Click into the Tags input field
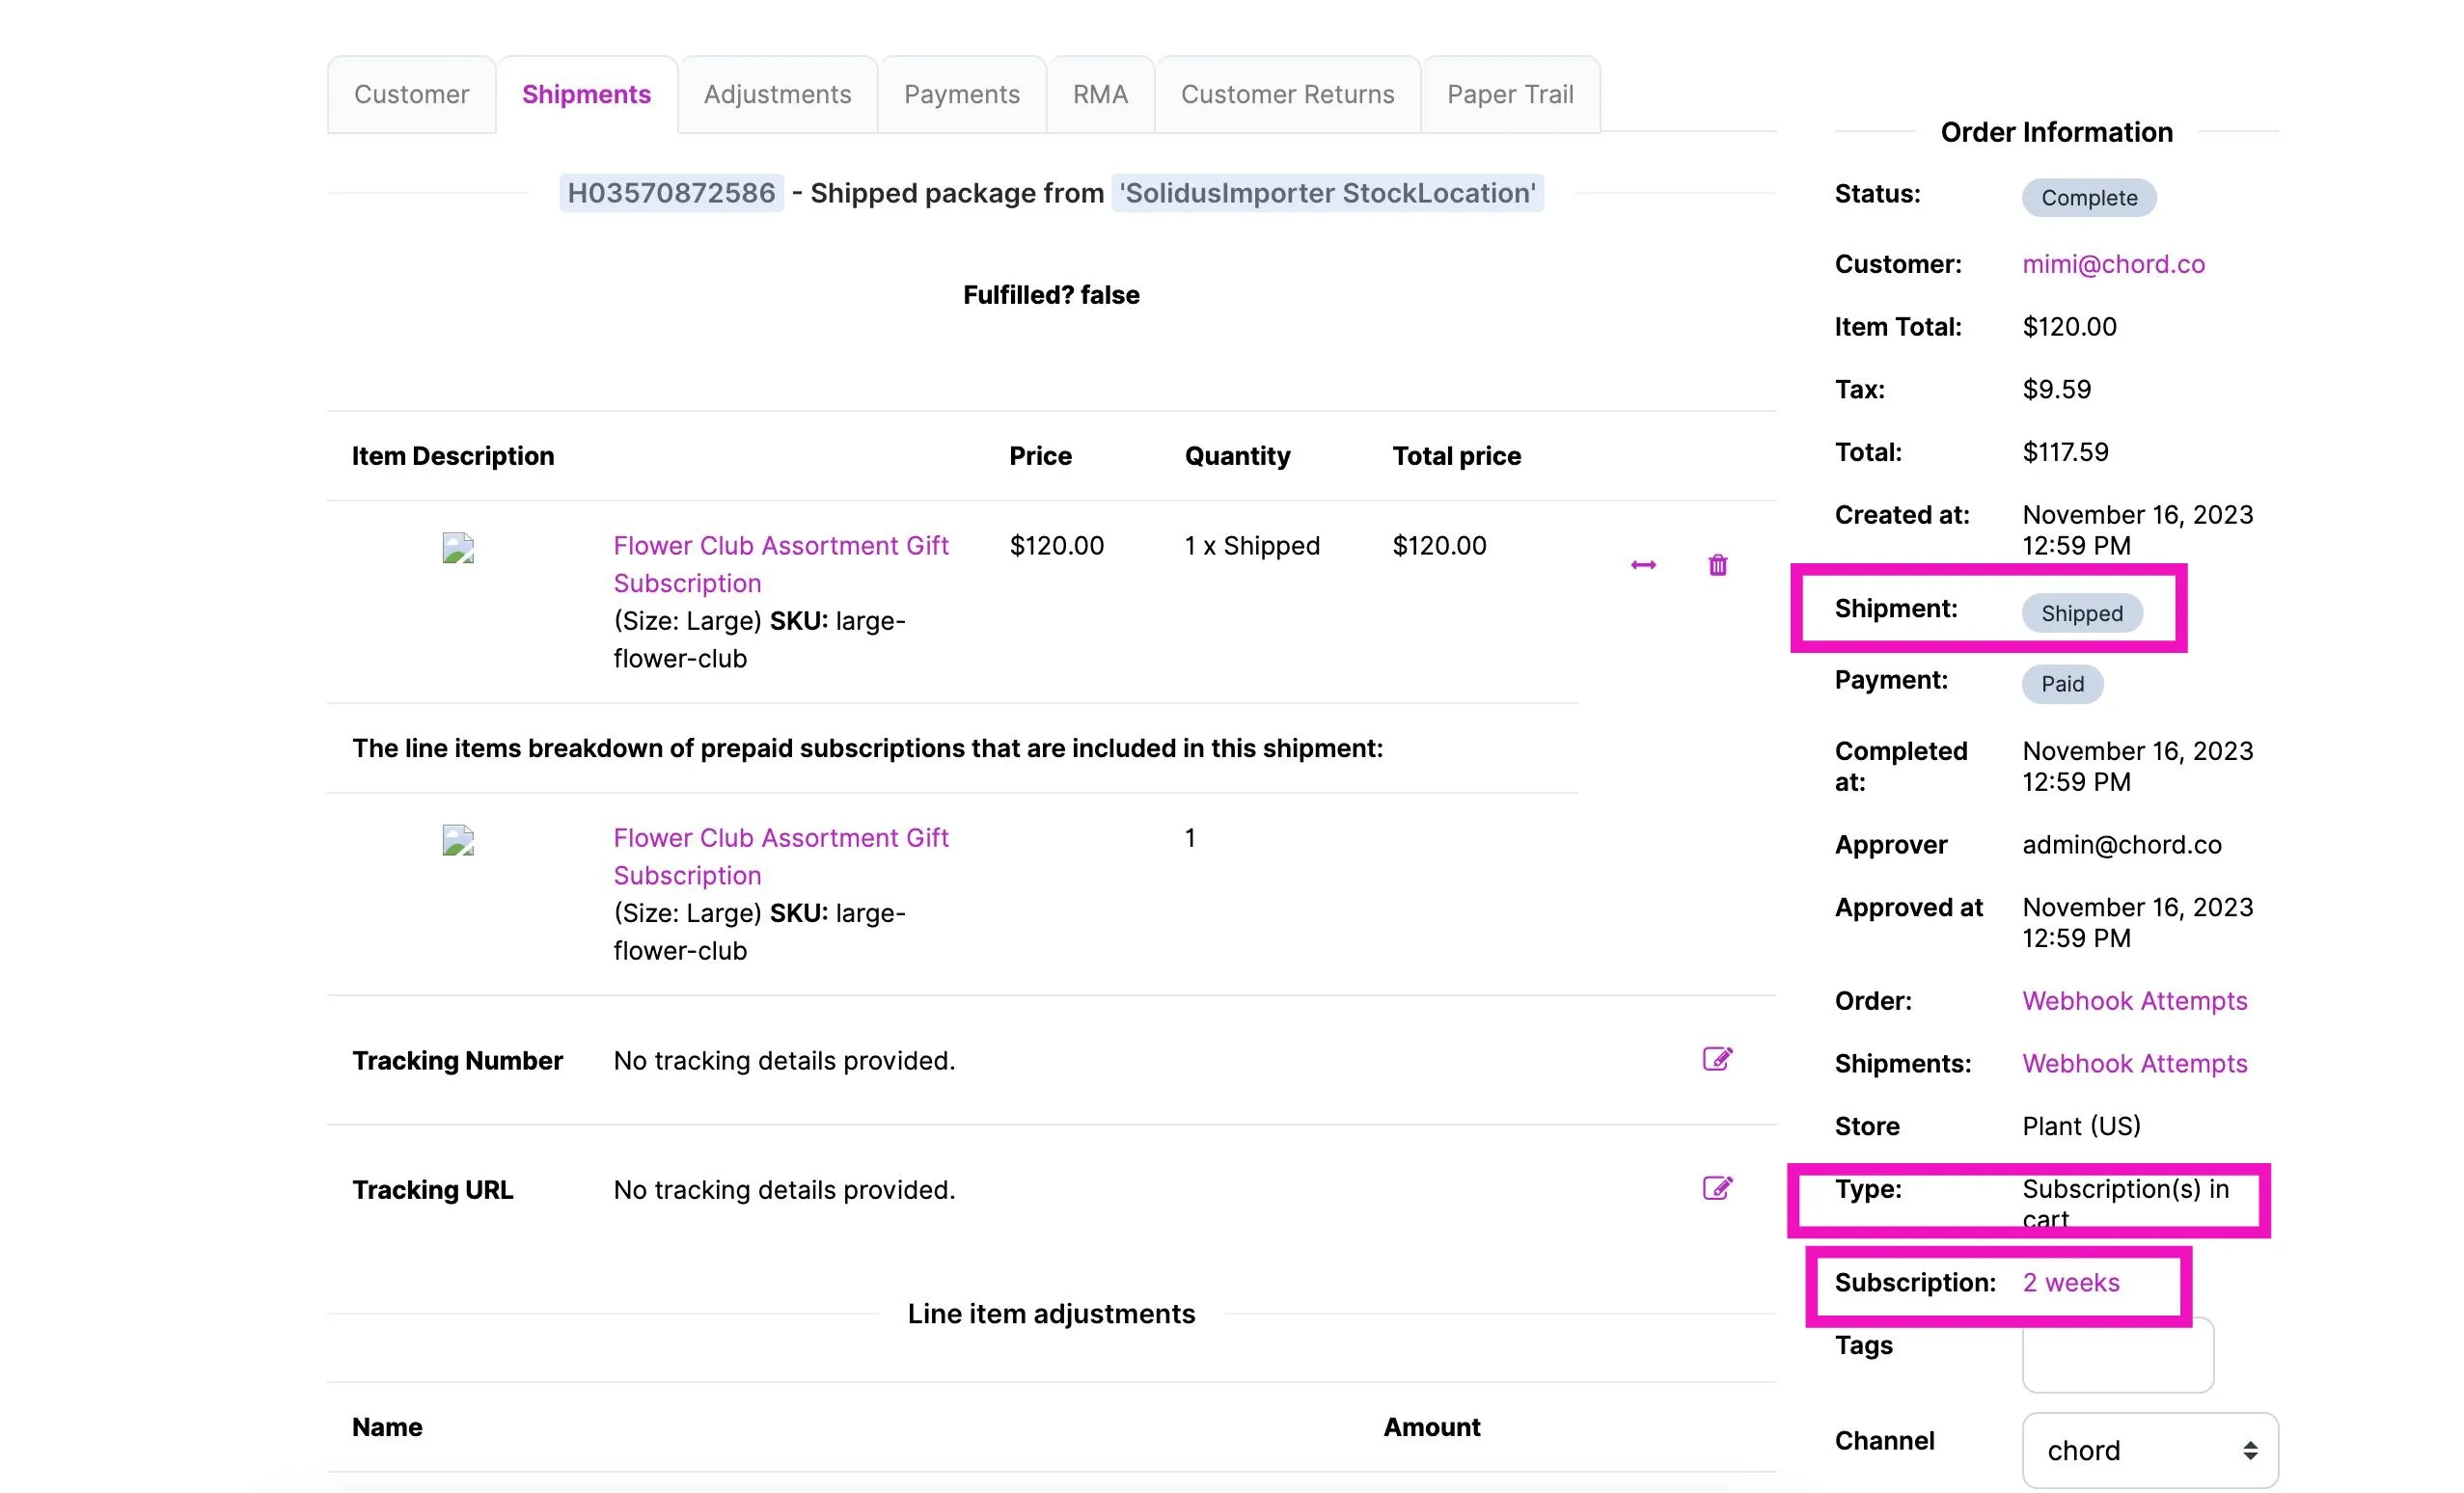Screen dimensions: 2464x1493 coord(2117,1355)
